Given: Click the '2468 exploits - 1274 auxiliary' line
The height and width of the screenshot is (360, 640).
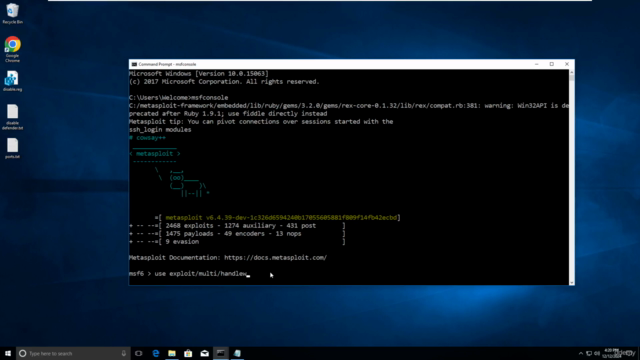Looking at the screenshot, I should coord(237,225).
